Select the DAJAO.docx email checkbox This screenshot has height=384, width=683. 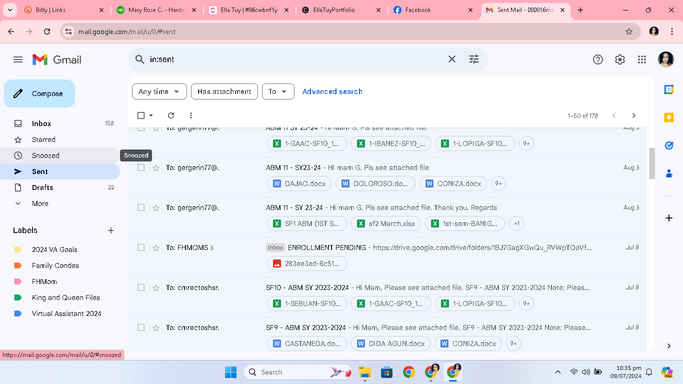pos(141,168)
